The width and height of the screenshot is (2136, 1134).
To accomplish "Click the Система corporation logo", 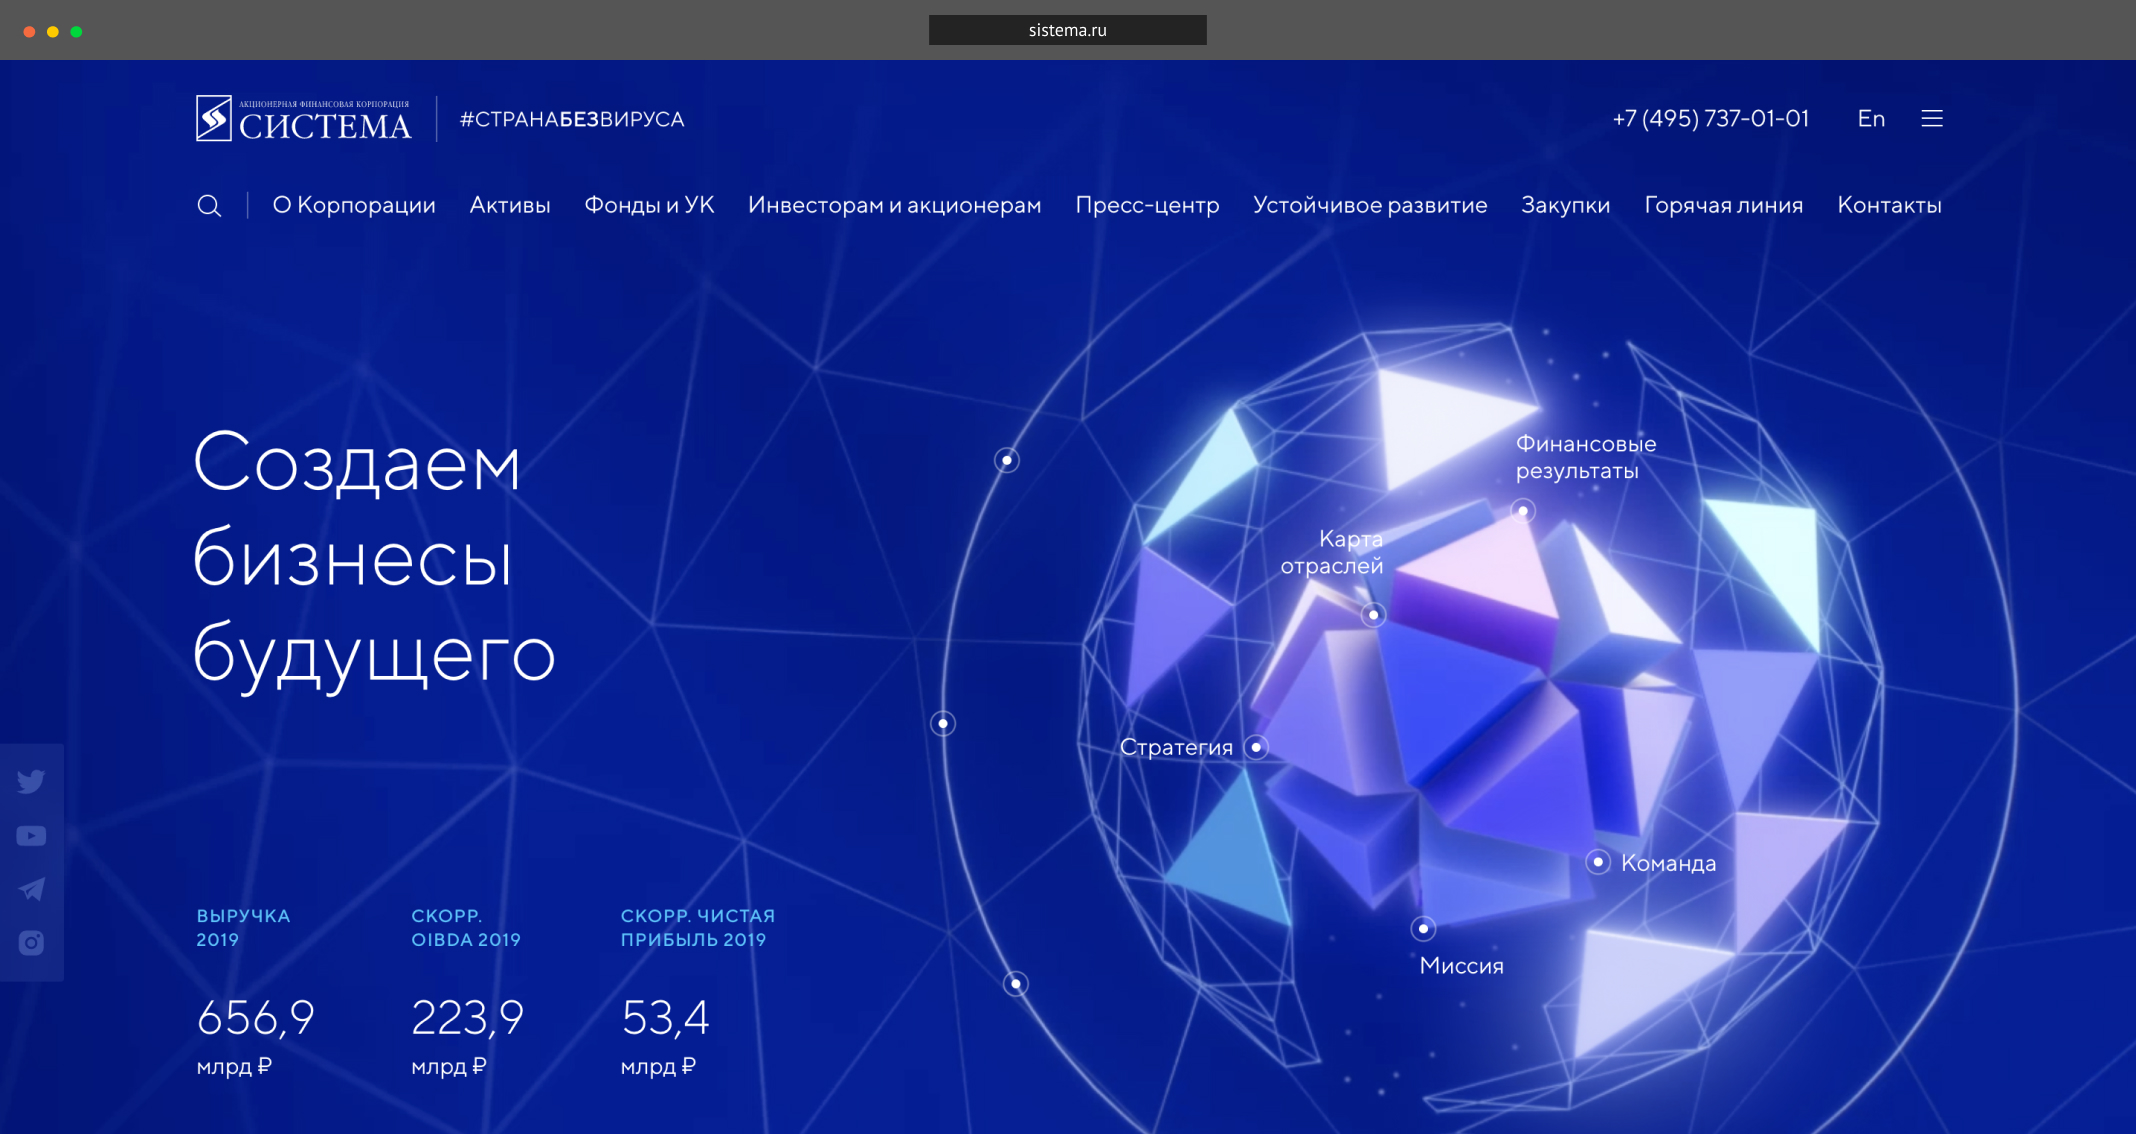I will [304, 119].
